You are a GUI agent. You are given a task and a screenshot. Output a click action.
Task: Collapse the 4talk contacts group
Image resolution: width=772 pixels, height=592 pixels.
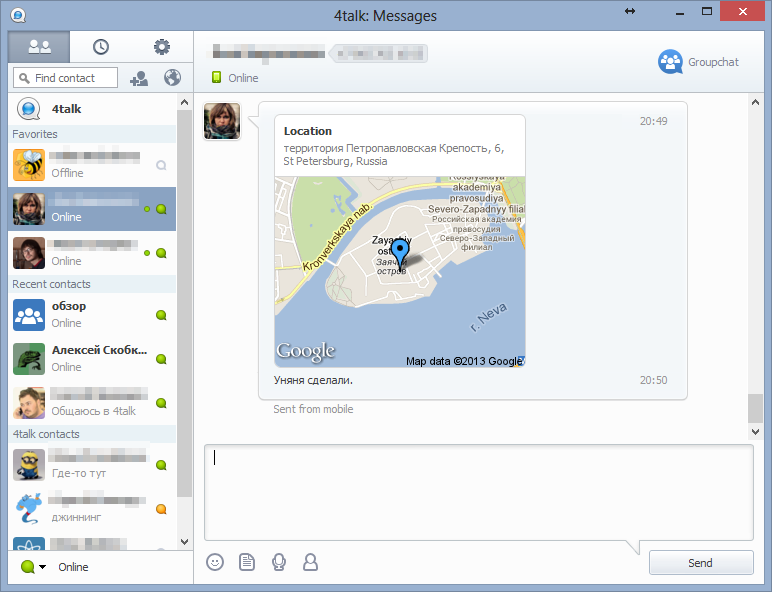[46, 434]
